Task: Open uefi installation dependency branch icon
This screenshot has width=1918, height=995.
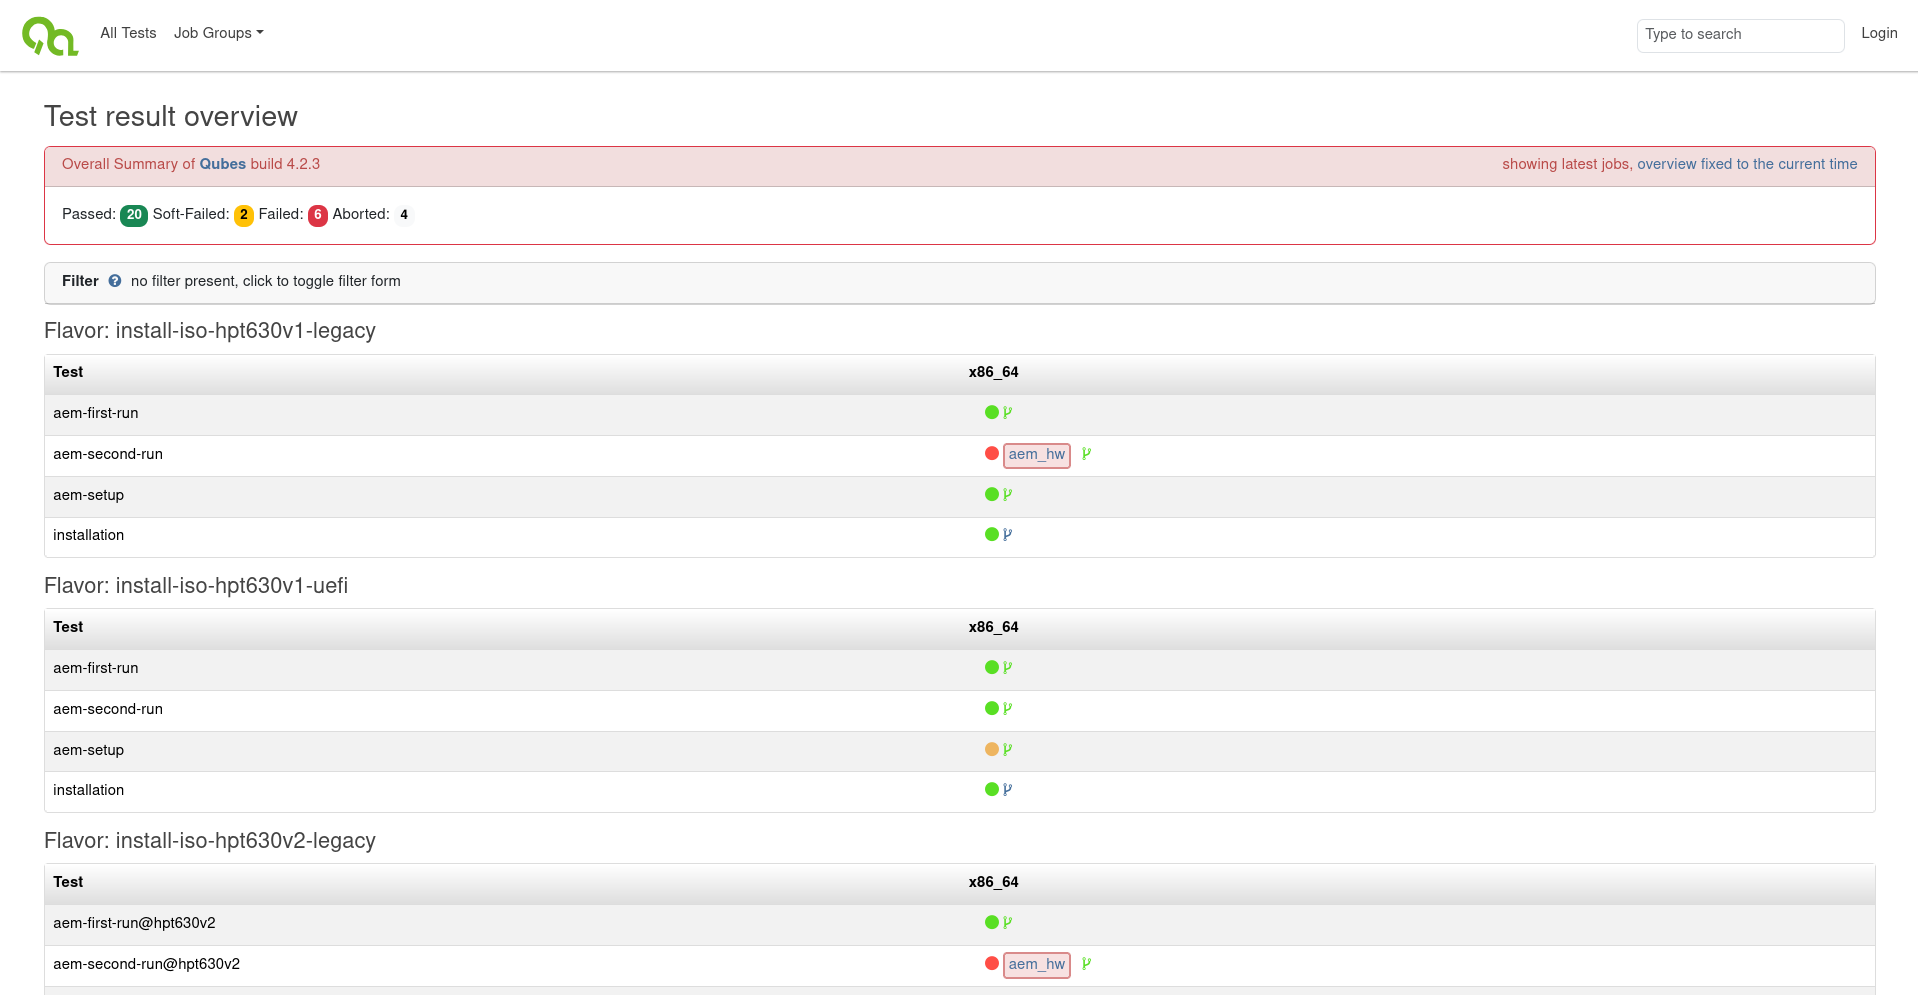Action: (1008, 789)
